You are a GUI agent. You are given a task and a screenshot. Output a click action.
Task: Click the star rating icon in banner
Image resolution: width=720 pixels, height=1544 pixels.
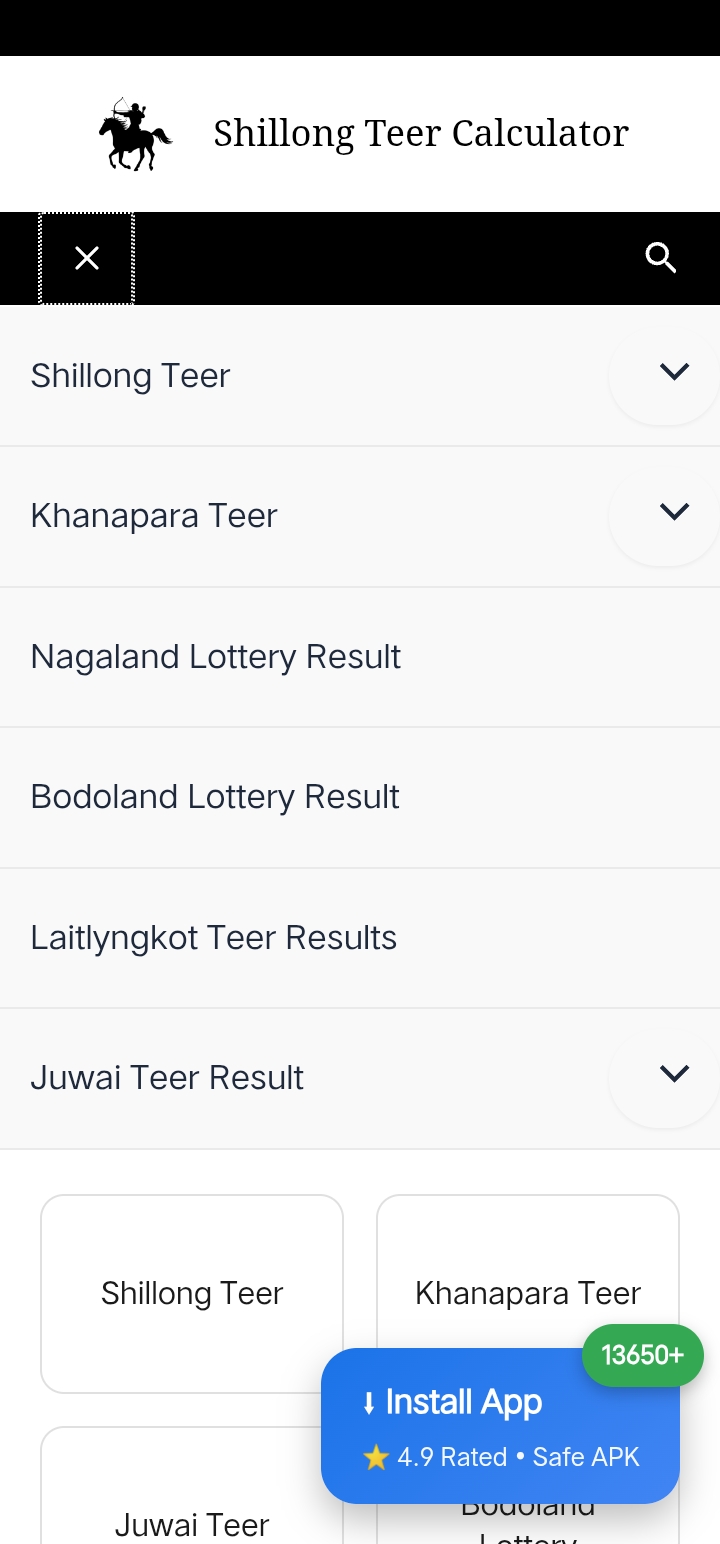coord(376,1458)
